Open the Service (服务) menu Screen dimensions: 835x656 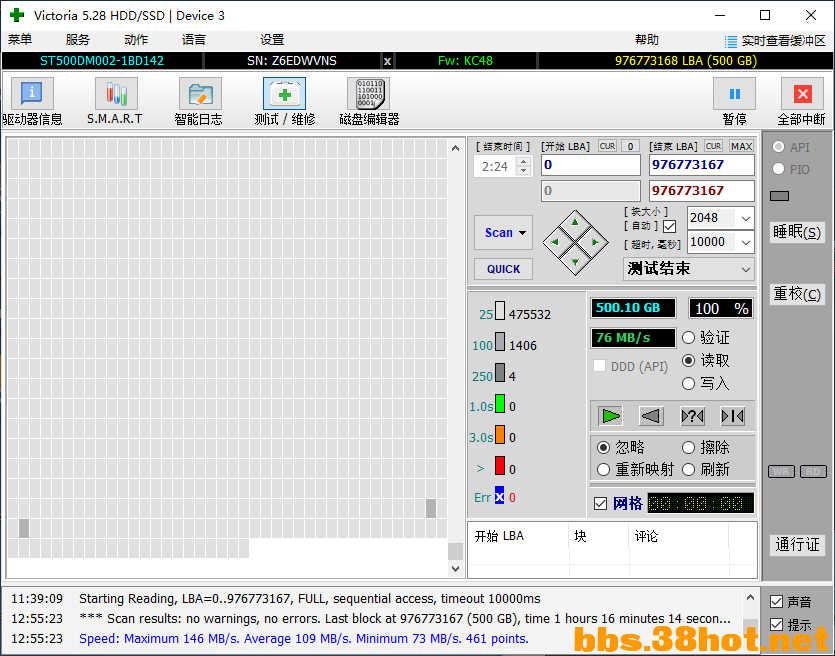click(78, 40)
